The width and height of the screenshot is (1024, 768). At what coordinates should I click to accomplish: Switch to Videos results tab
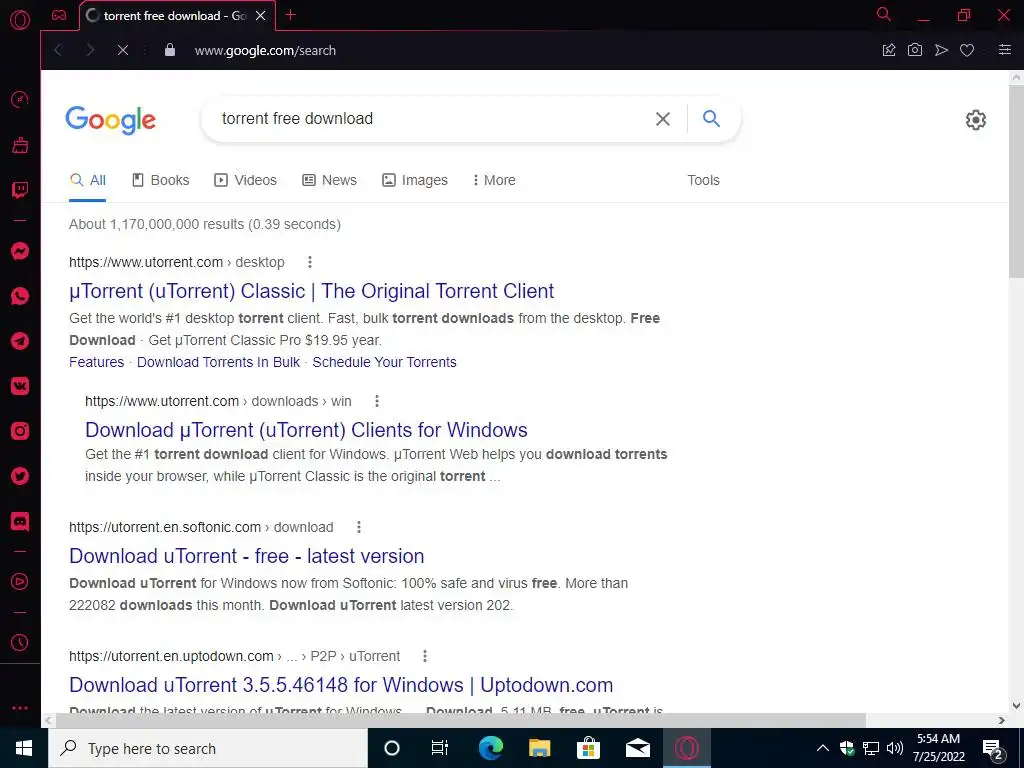coord(246,180)
